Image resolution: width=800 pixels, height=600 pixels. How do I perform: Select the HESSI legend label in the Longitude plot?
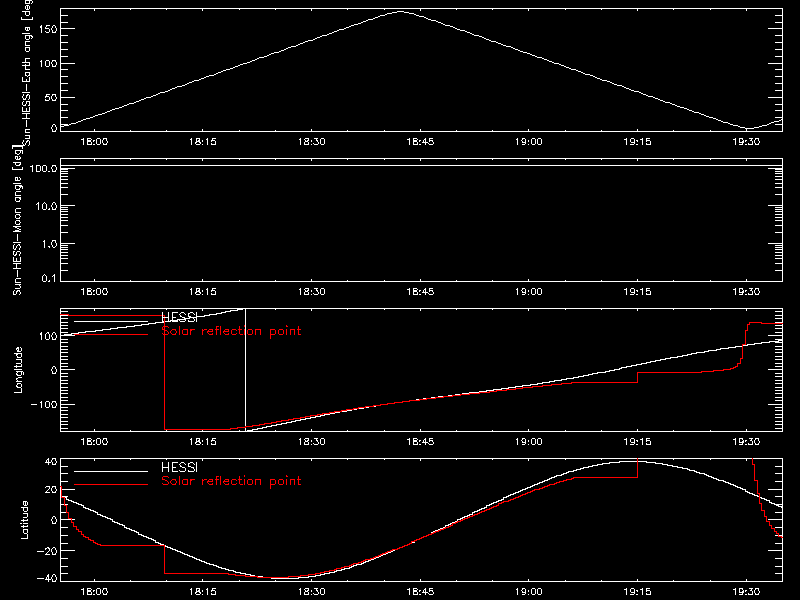pos(179,317)
